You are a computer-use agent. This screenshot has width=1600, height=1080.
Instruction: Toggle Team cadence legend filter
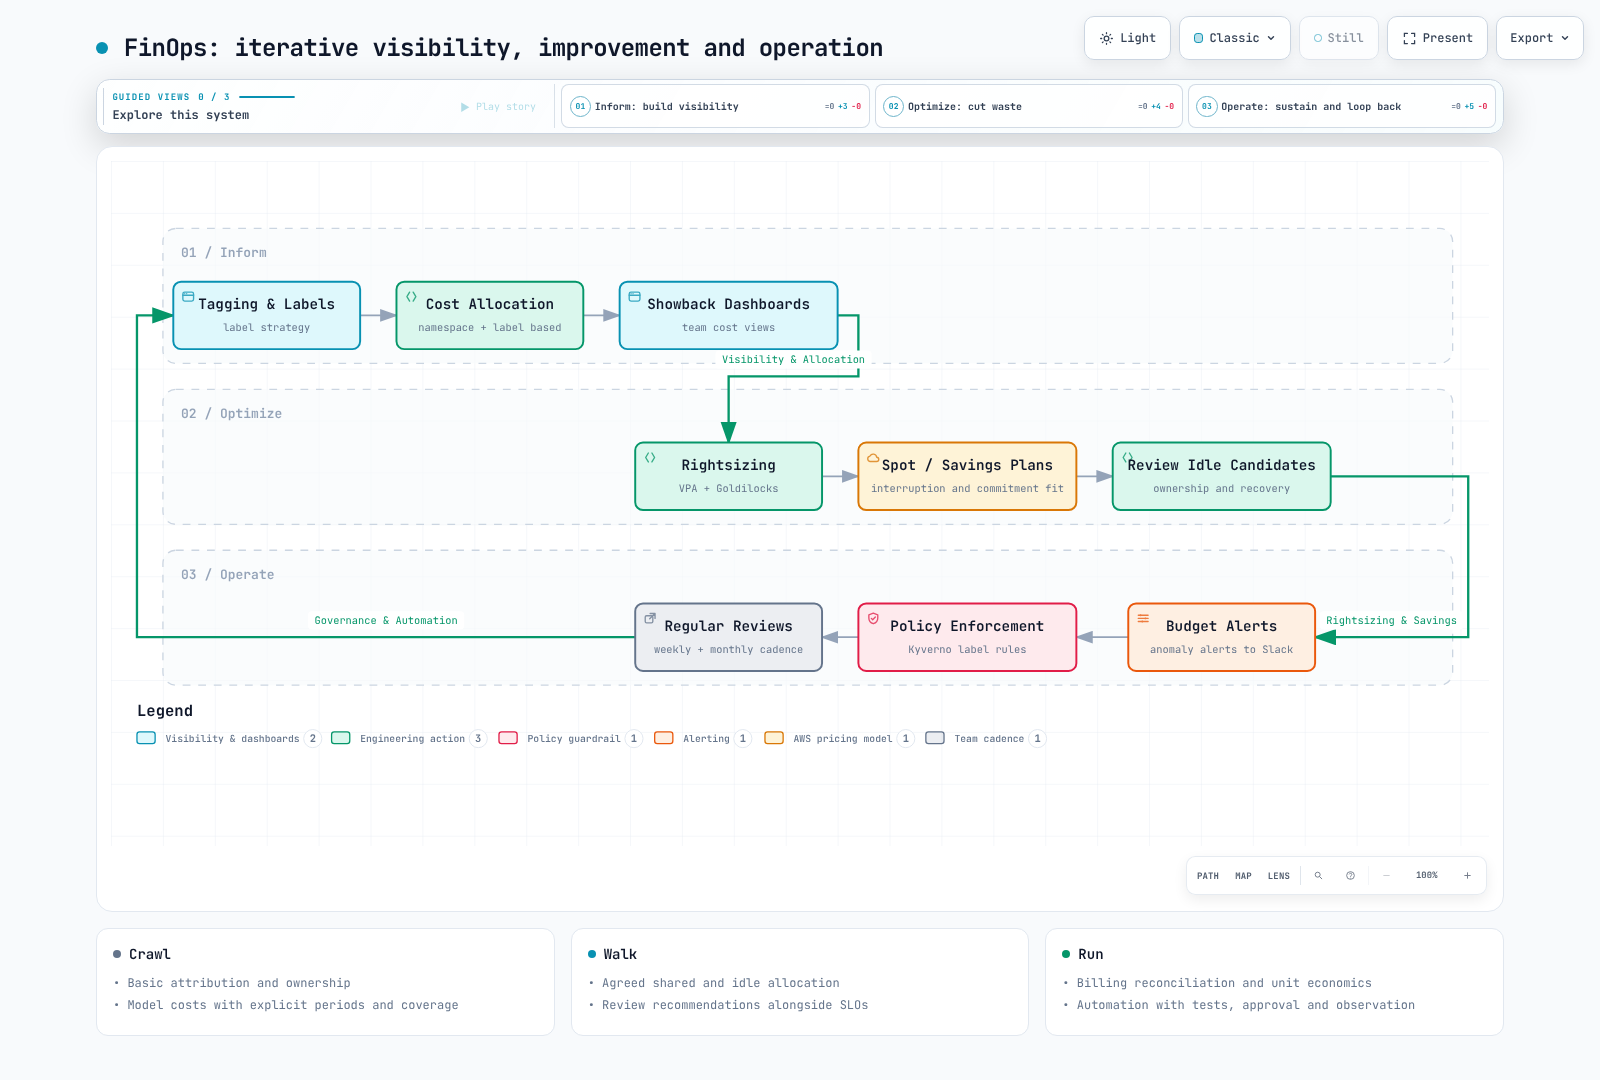point(985,739)
